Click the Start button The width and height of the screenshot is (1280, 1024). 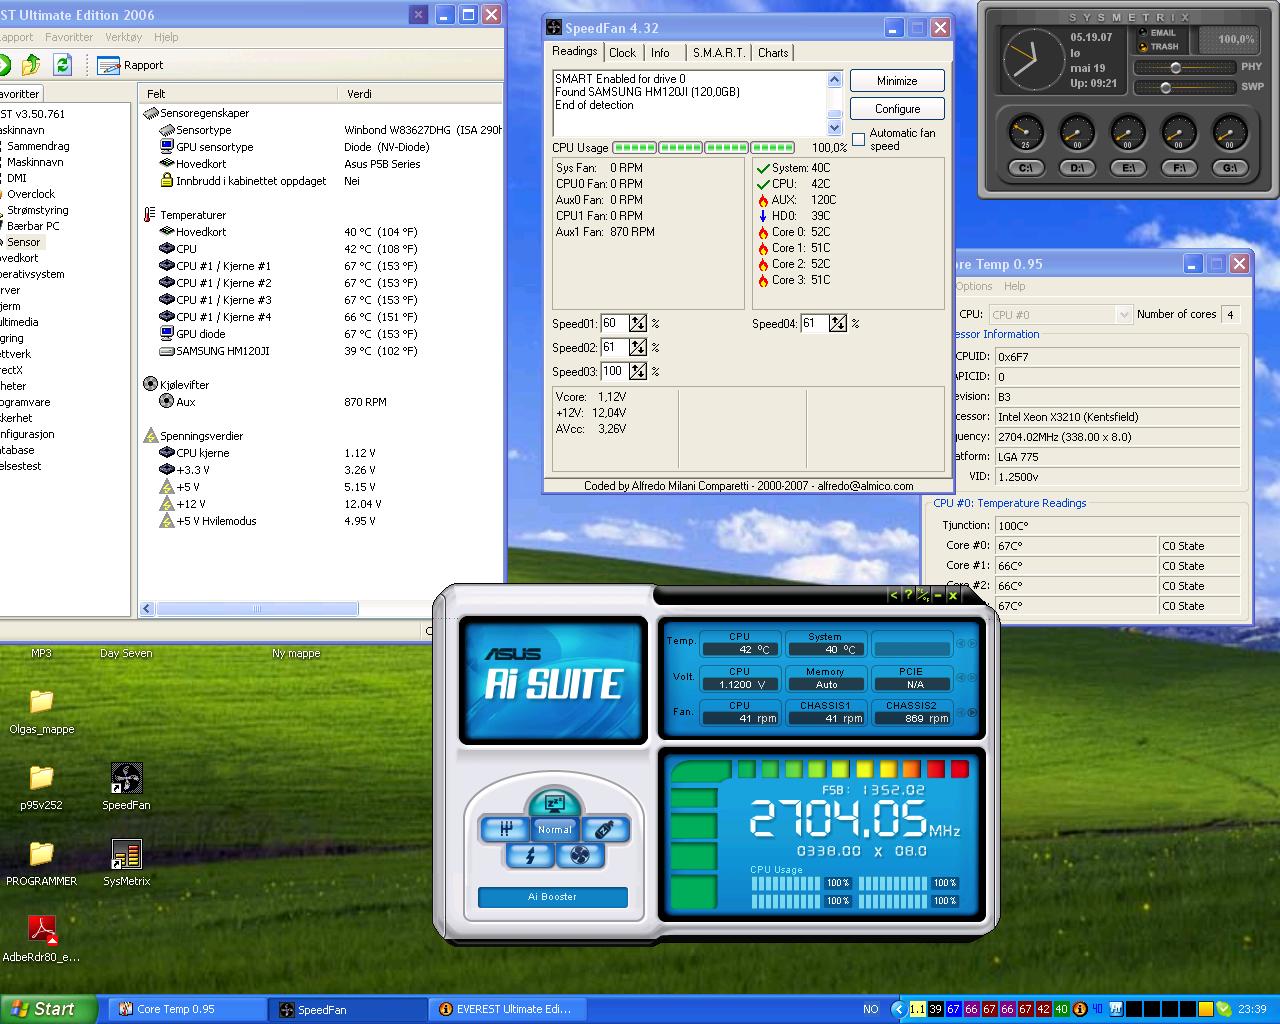pyautogui.click(x=48, y=1009)
